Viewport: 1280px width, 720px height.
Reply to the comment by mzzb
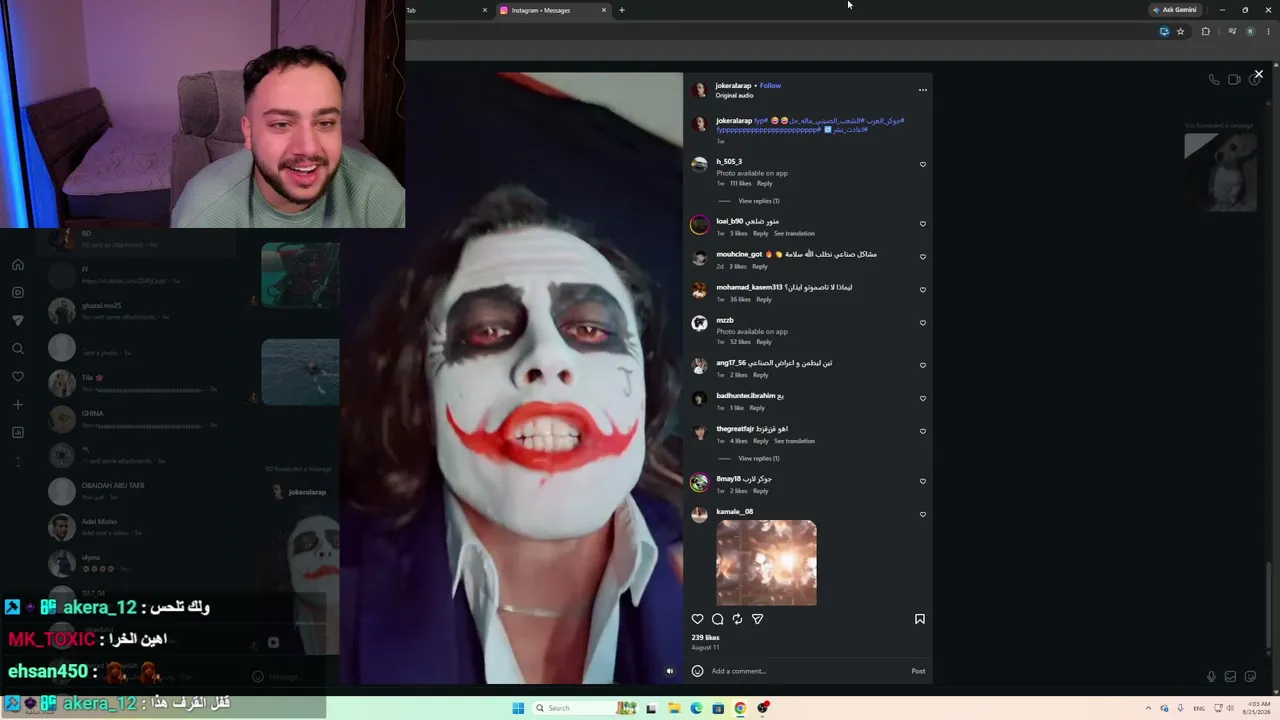(x=764, y=342)
